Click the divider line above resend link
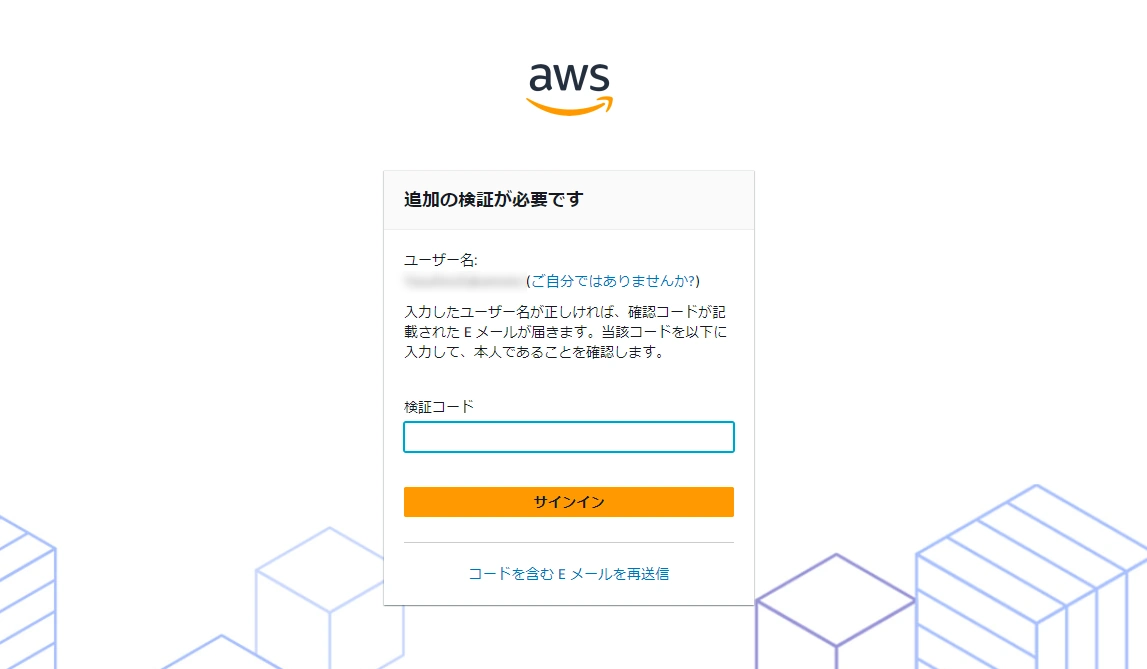Image resolution: width=1147 pixels, height=669 pixels. (x=569, y=543)
